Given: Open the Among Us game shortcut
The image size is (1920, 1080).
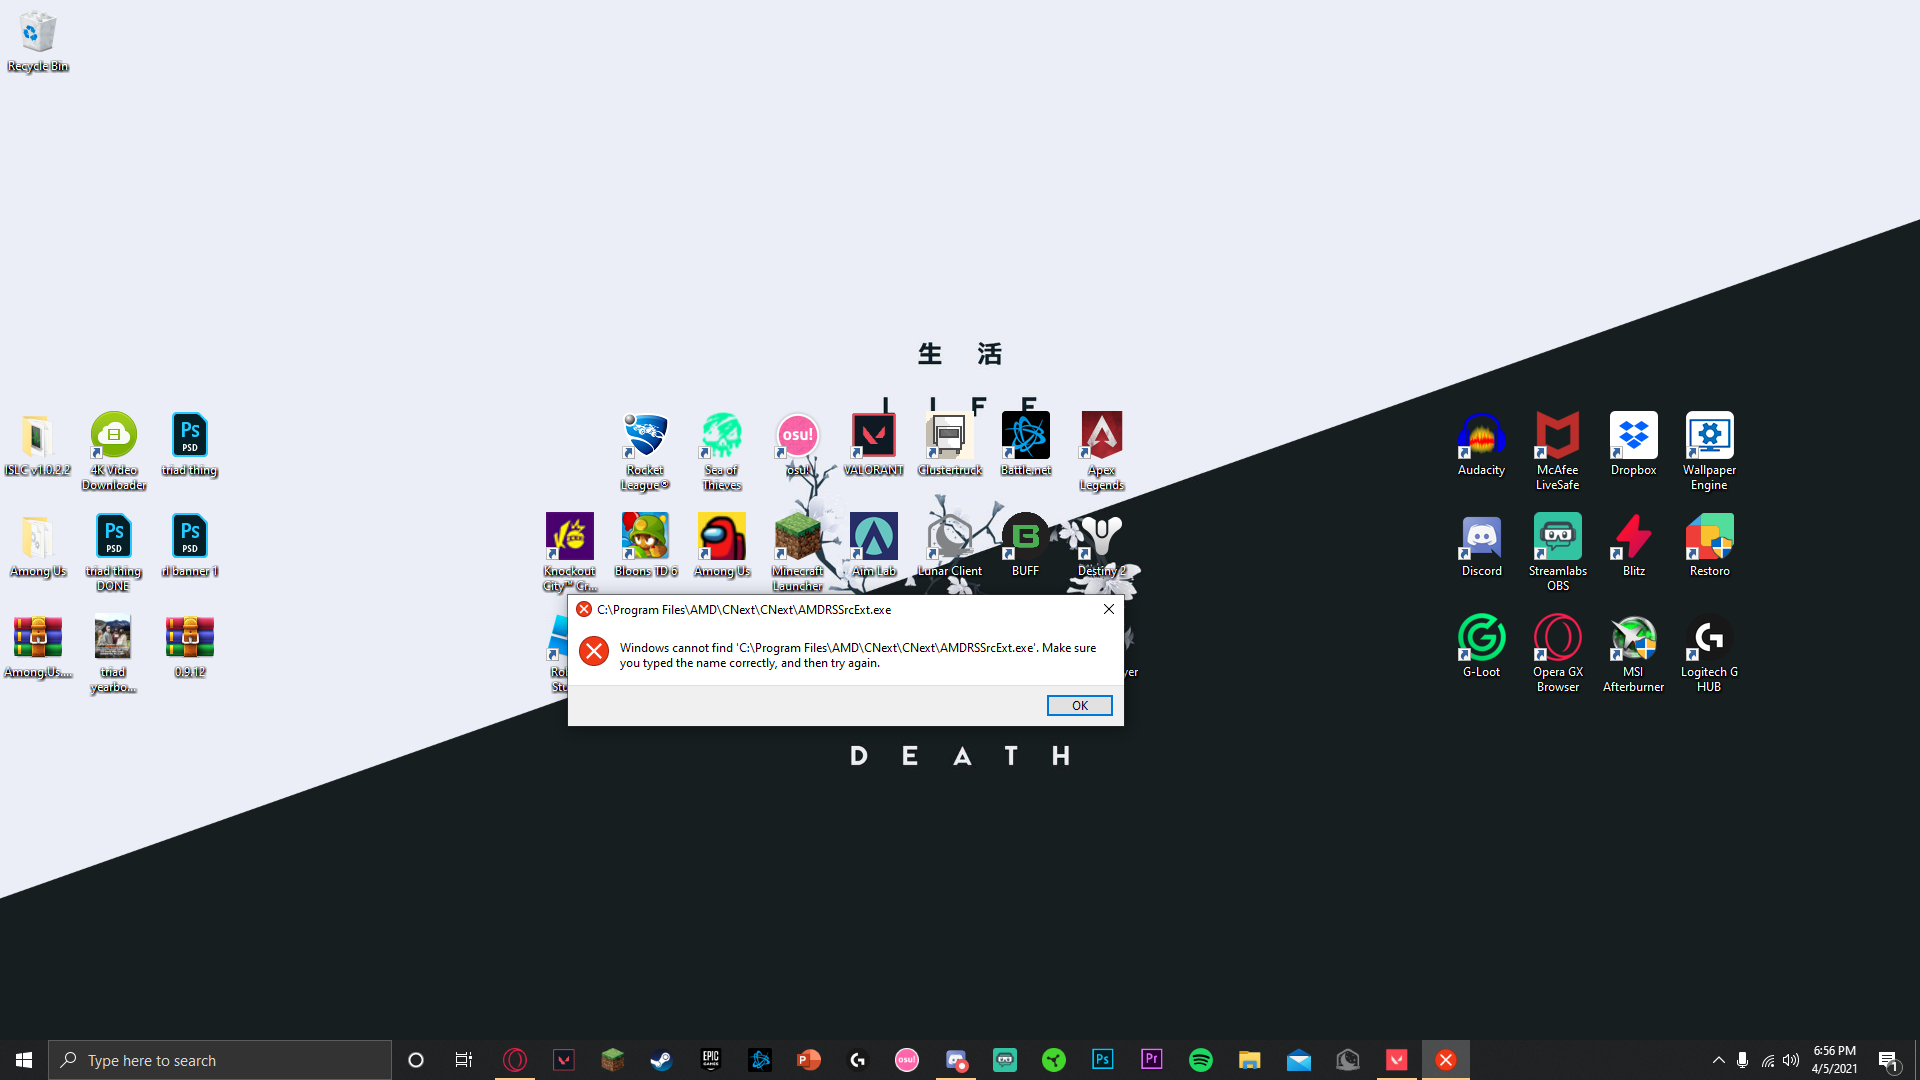Looking at the screenshot, I should [x=721, y=546].
